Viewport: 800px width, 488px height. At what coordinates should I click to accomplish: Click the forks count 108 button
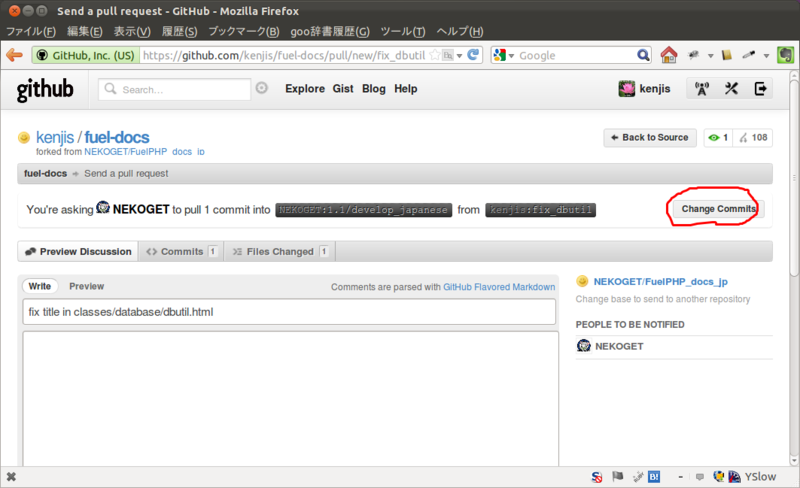(753, 137)
